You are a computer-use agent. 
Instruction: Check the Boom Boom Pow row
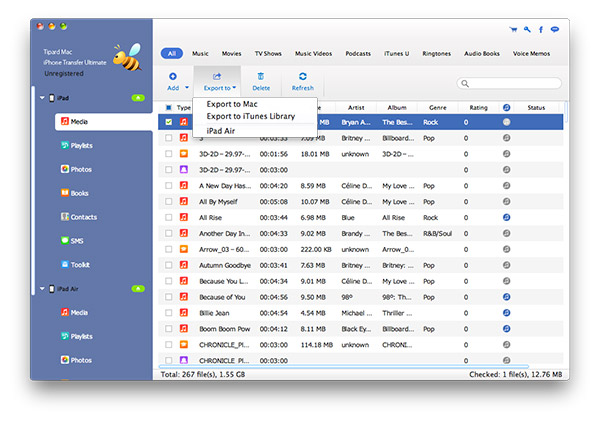(x=168, y=329)
